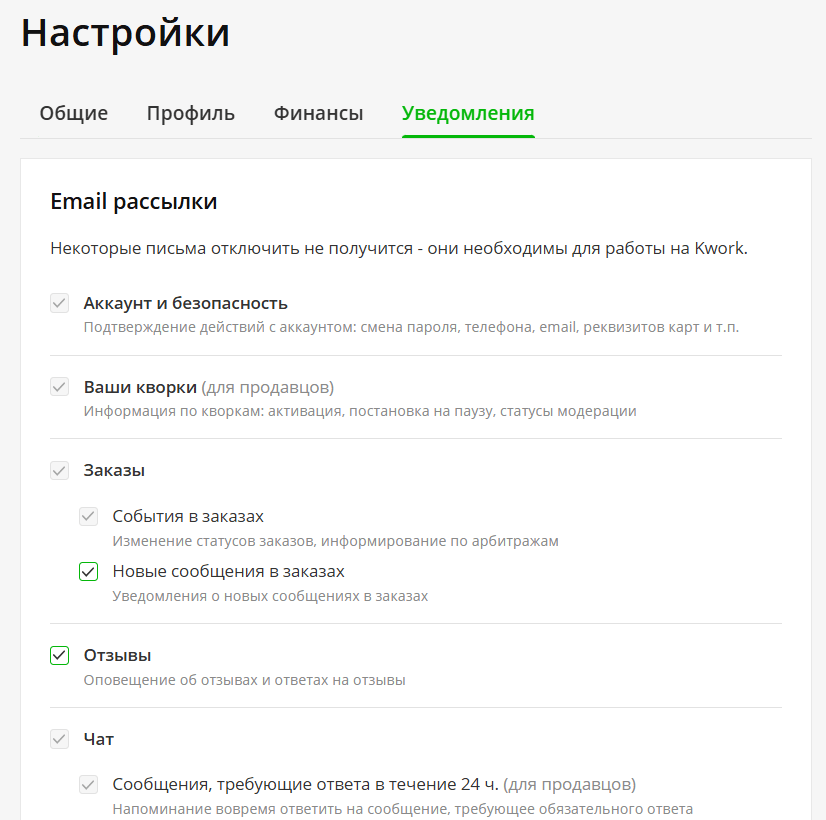Click the Отзывы label text
The width and height of the screenshot is (826, 820).
(117, 655)
